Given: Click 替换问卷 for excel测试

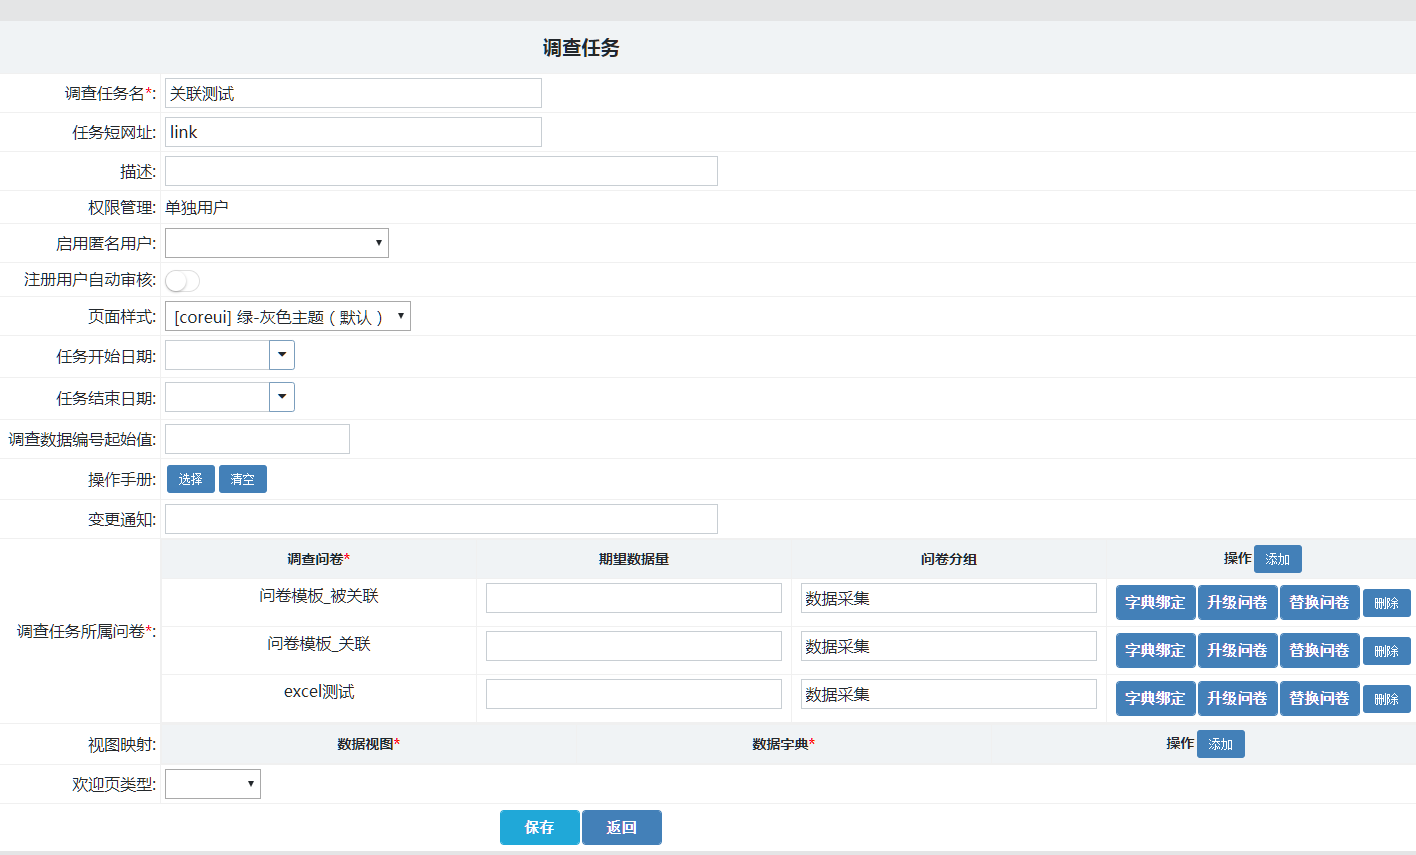Looking at the screenshot, I should pyautogui.click(x=1319, y=699).
